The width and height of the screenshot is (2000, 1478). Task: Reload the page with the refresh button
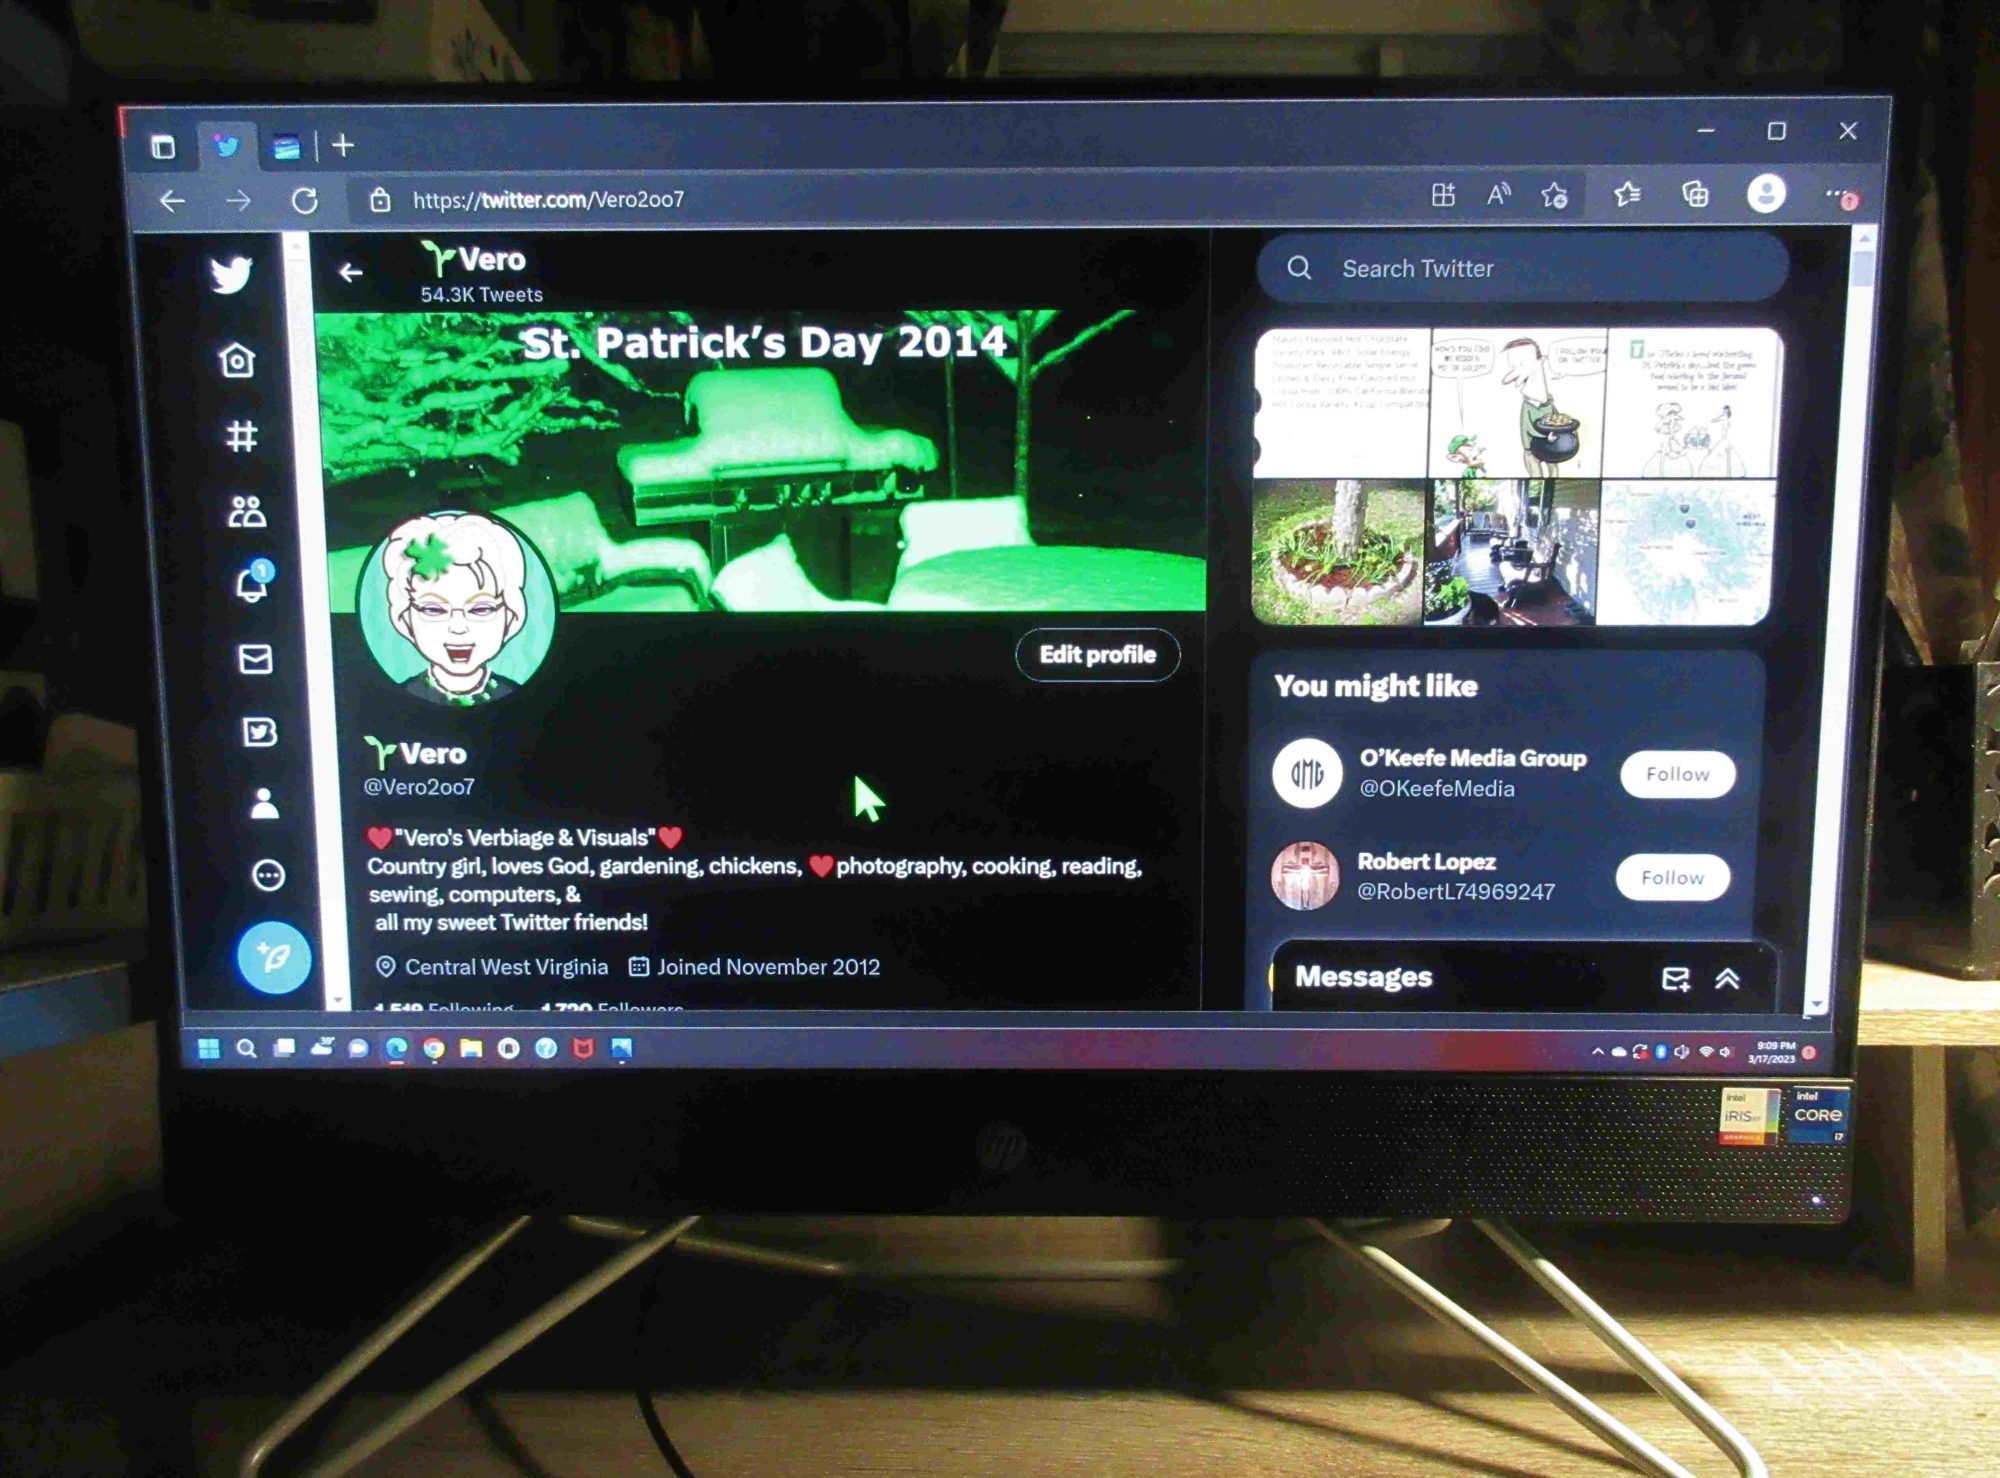click(305, 201)
